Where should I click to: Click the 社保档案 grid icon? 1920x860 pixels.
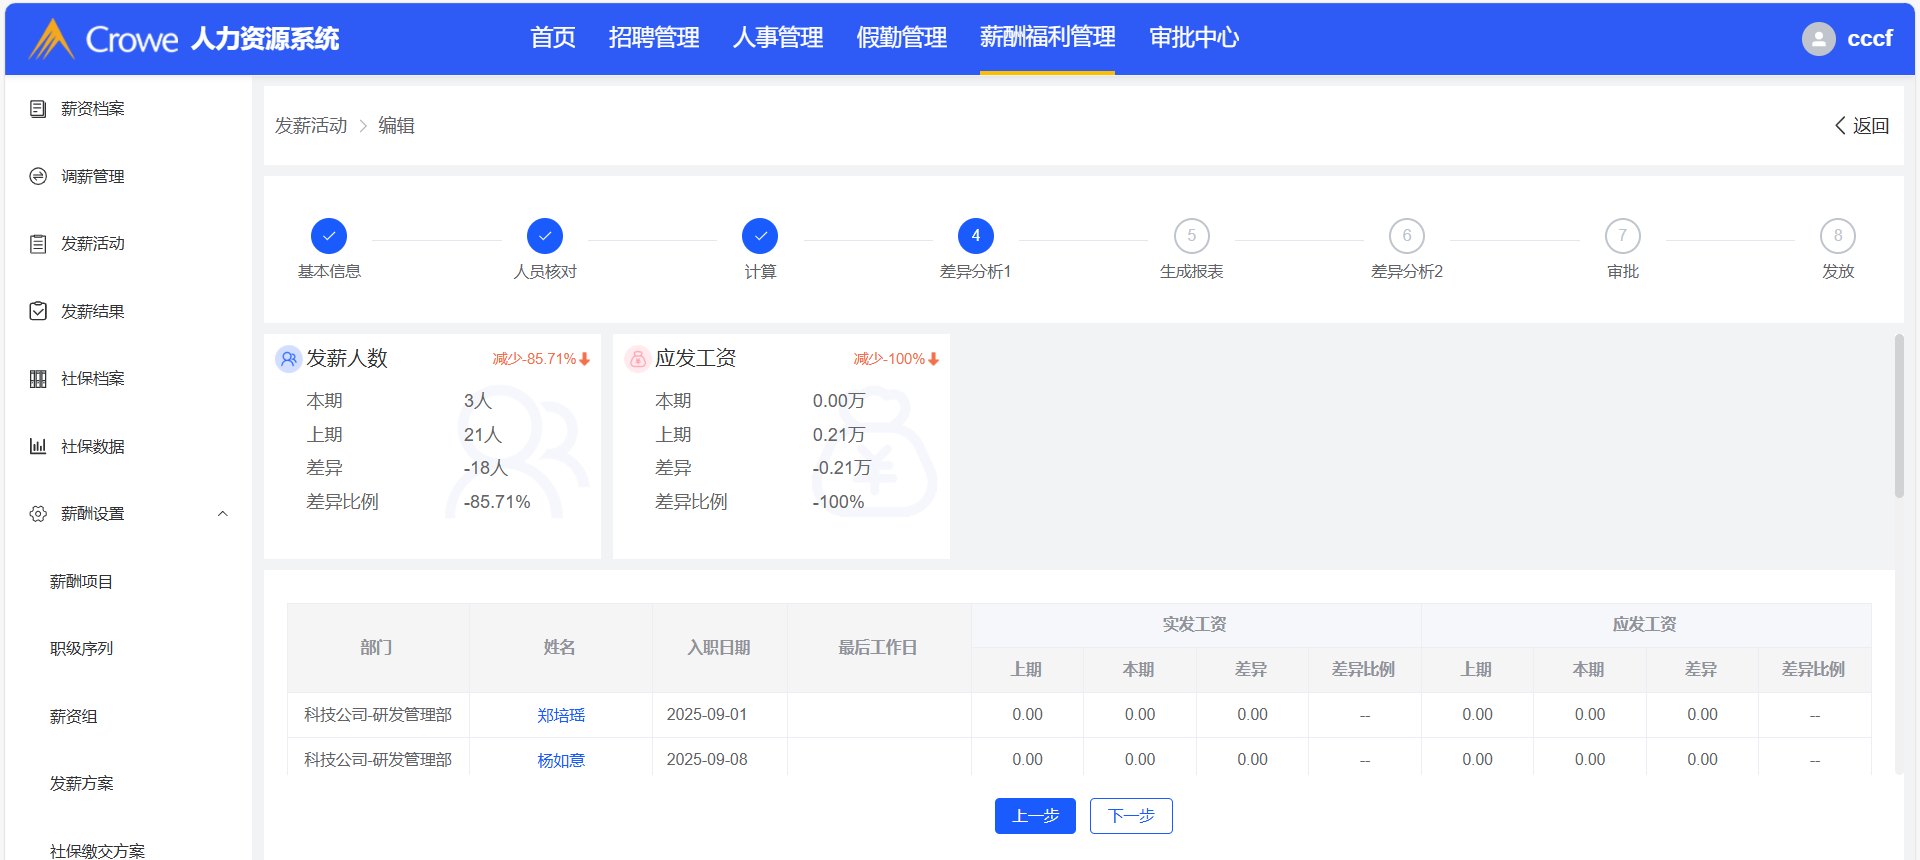[x=38, y=379]
